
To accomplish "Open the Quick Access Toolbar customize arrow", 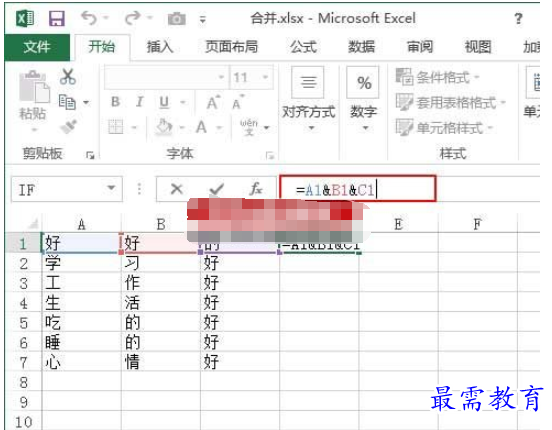I will click(x=202, y=19).
